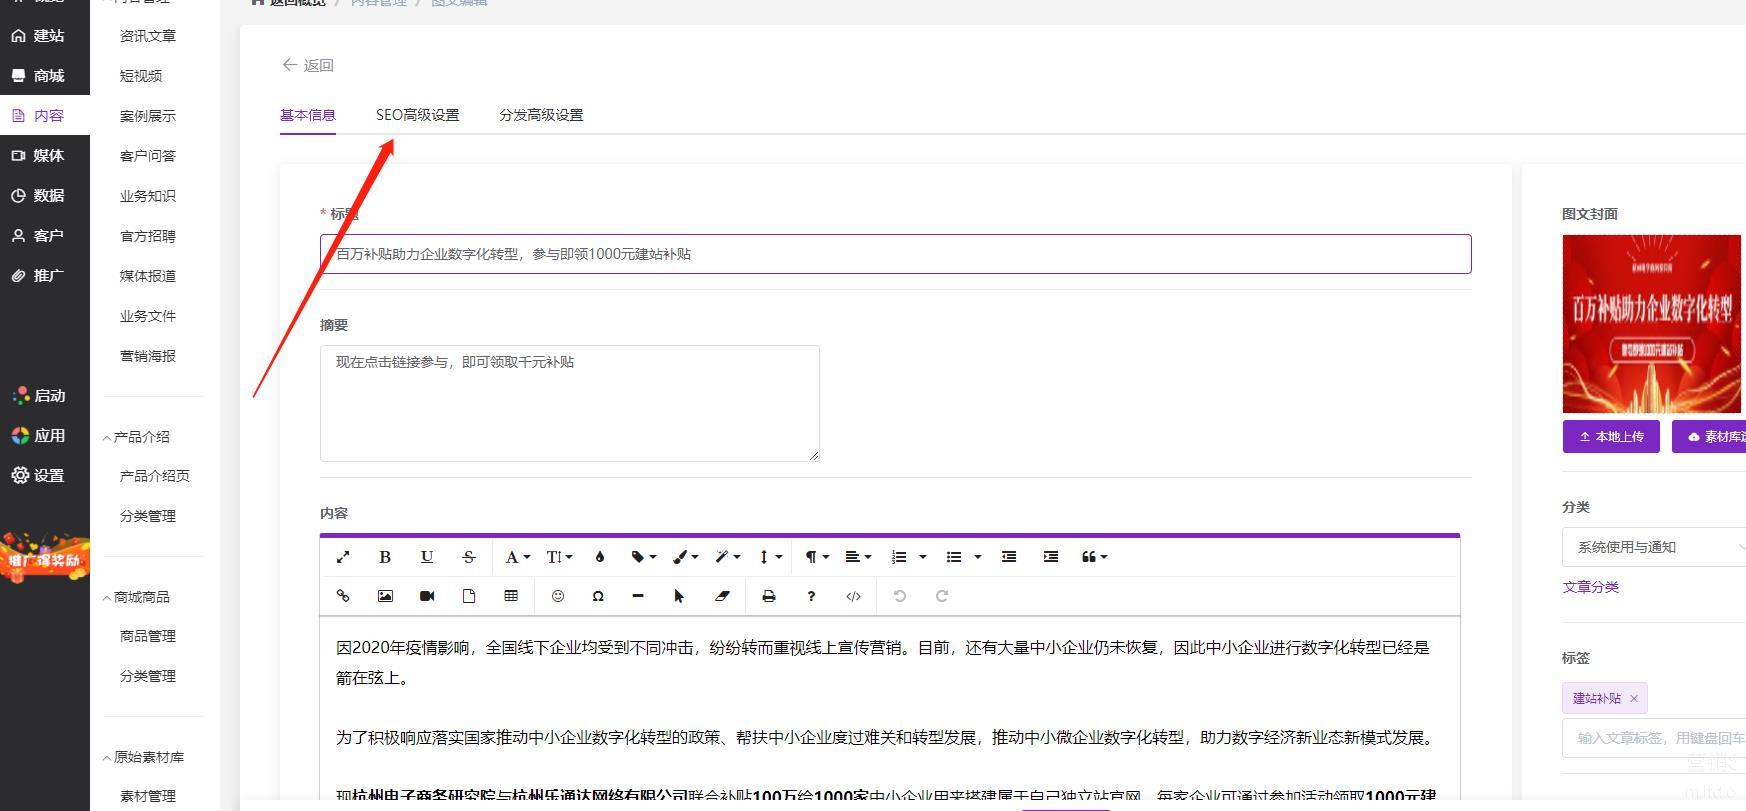This screenshot has width=1746, height=811.
Task: Insert a table in the editor
Action: [511, 596]
